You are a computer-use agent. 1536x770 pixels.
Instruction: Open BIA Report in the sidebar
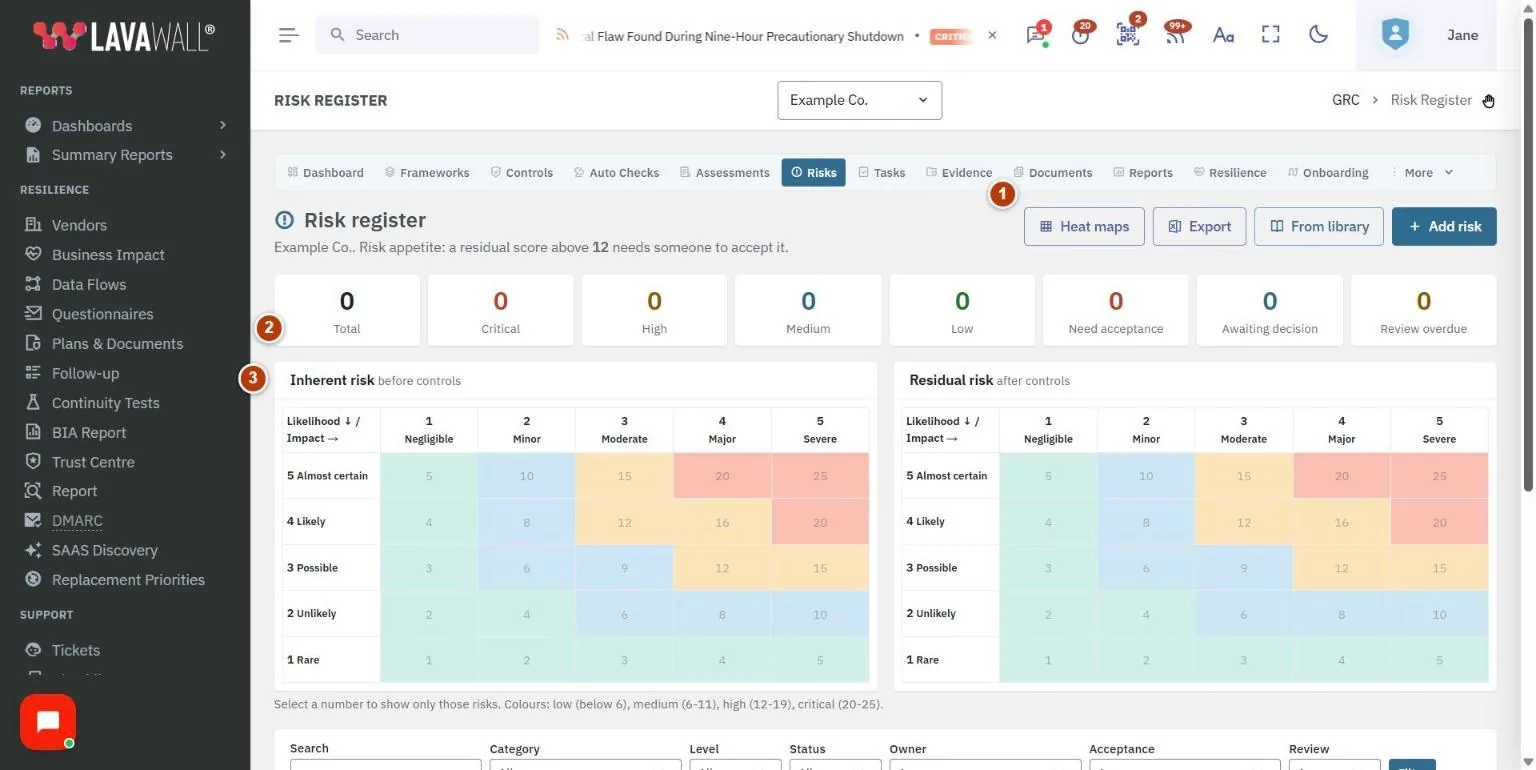[89, 432]
